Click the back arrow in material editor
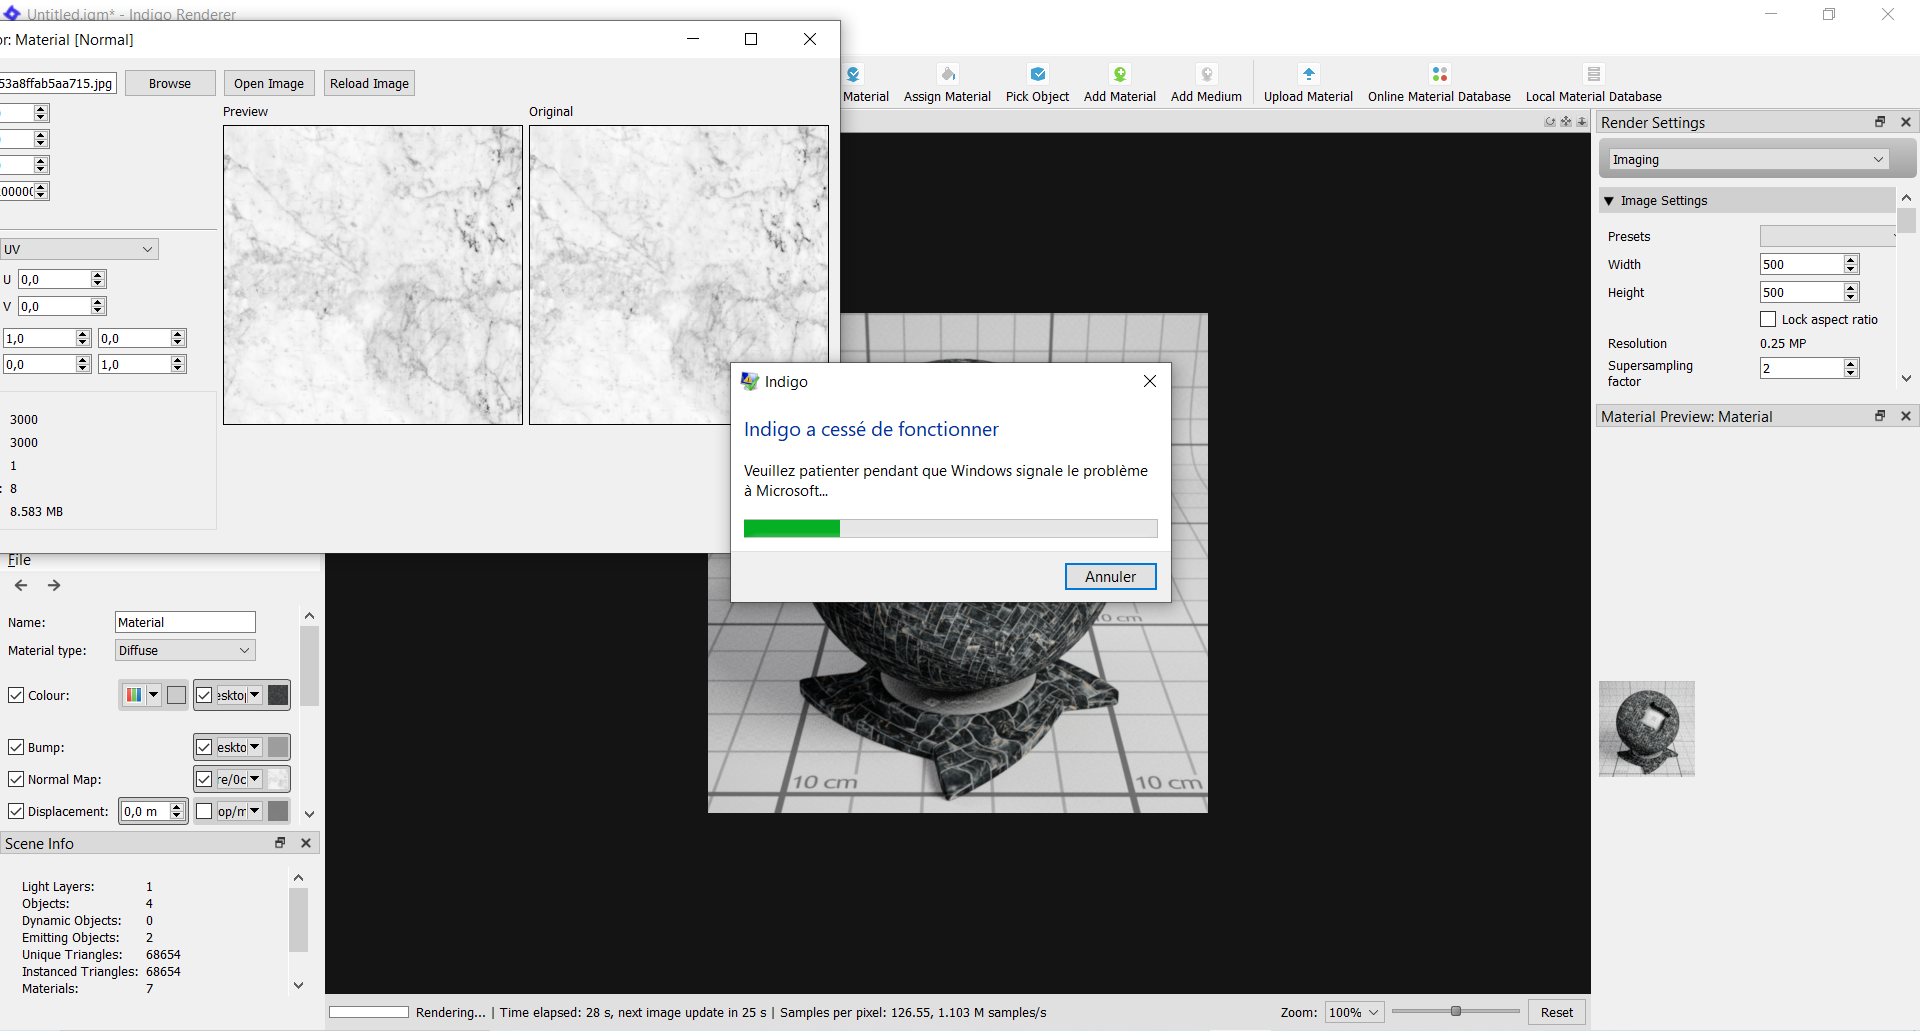Viewport: 1920px width, 1031px height. 21,586
